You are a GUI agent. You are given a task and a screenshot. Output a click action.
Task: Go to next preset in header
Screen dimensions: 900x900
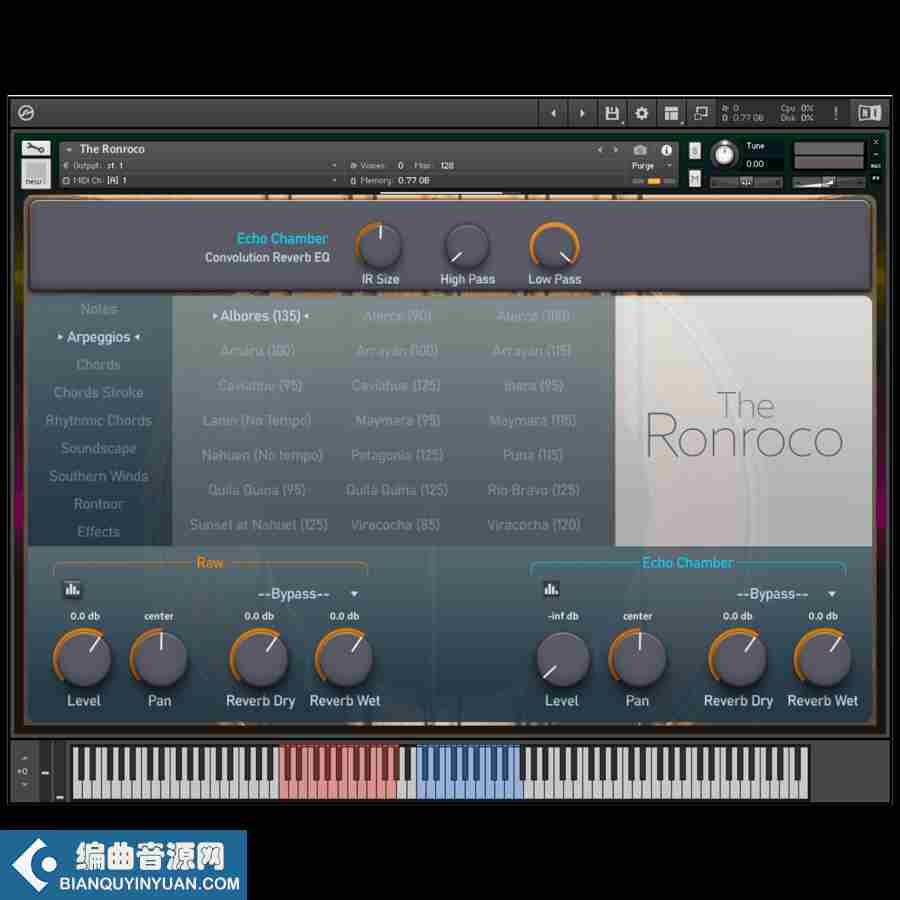click(x=582, y=113)
